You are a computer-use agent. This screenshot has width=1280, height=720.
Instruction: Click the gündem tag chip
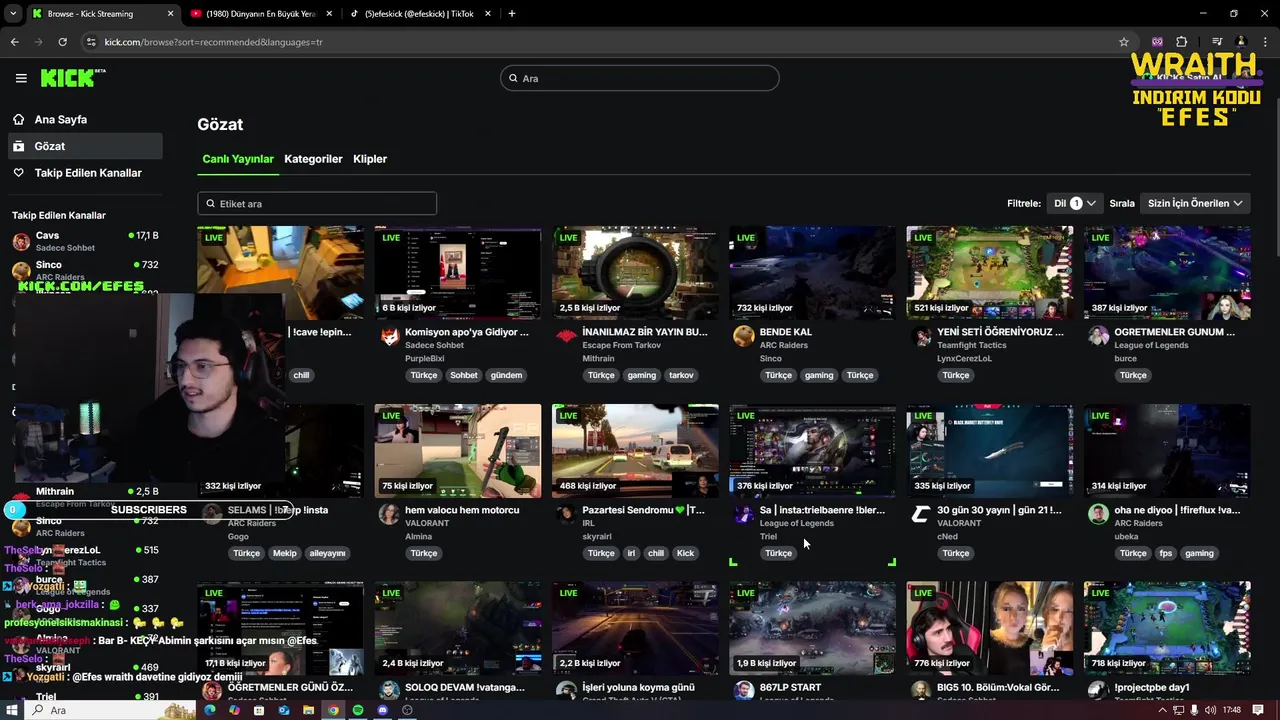click(506, 375)
